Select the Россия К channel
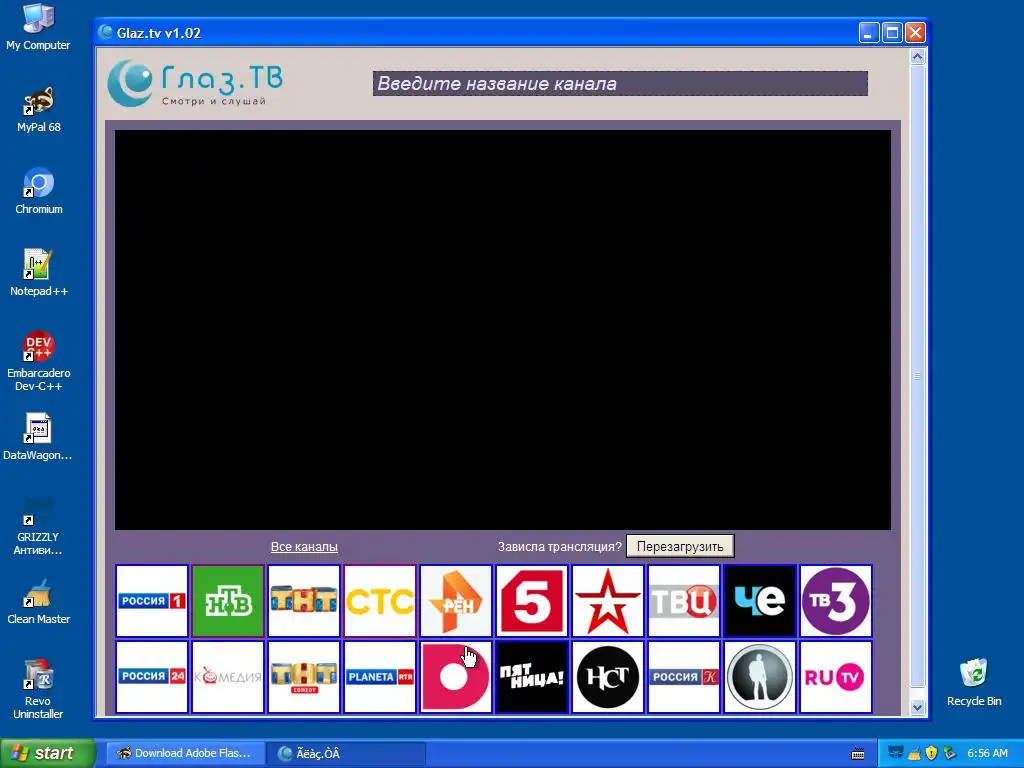This screenshot has height=768, width=1024. (x=683, y=677)
